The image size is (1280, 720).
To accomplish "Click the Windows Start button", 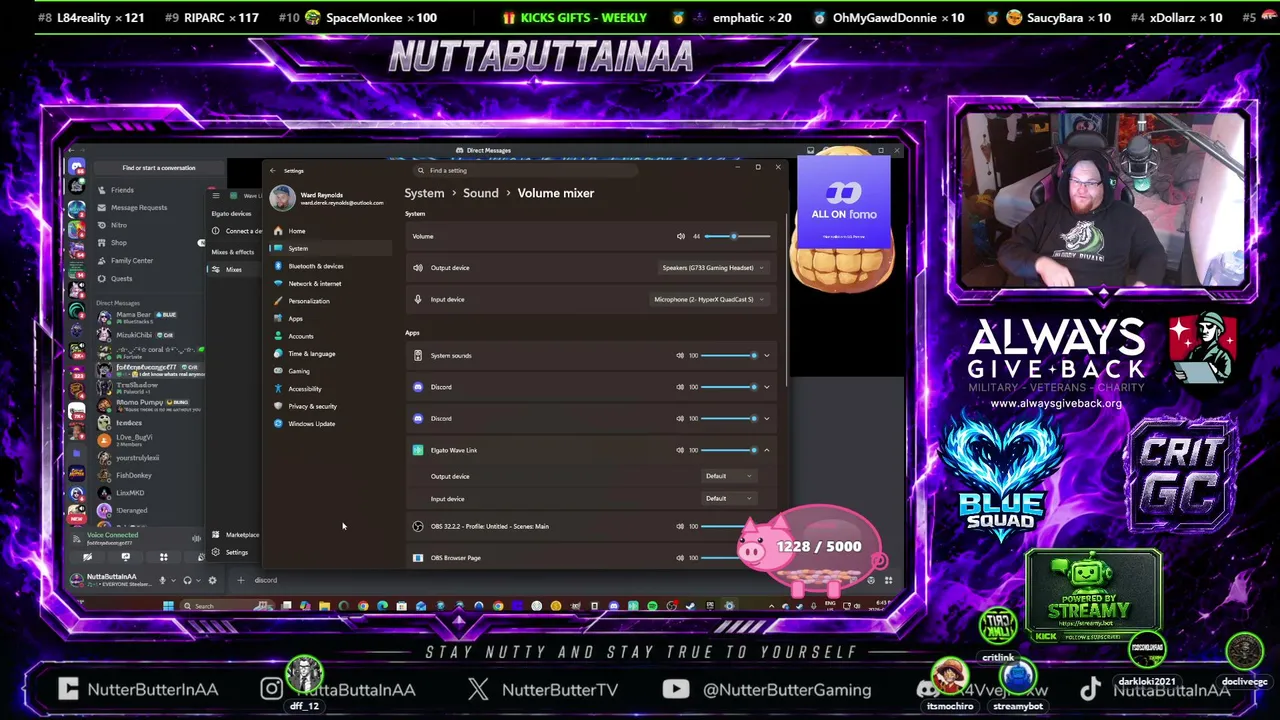I will click(x=168, y=606).
